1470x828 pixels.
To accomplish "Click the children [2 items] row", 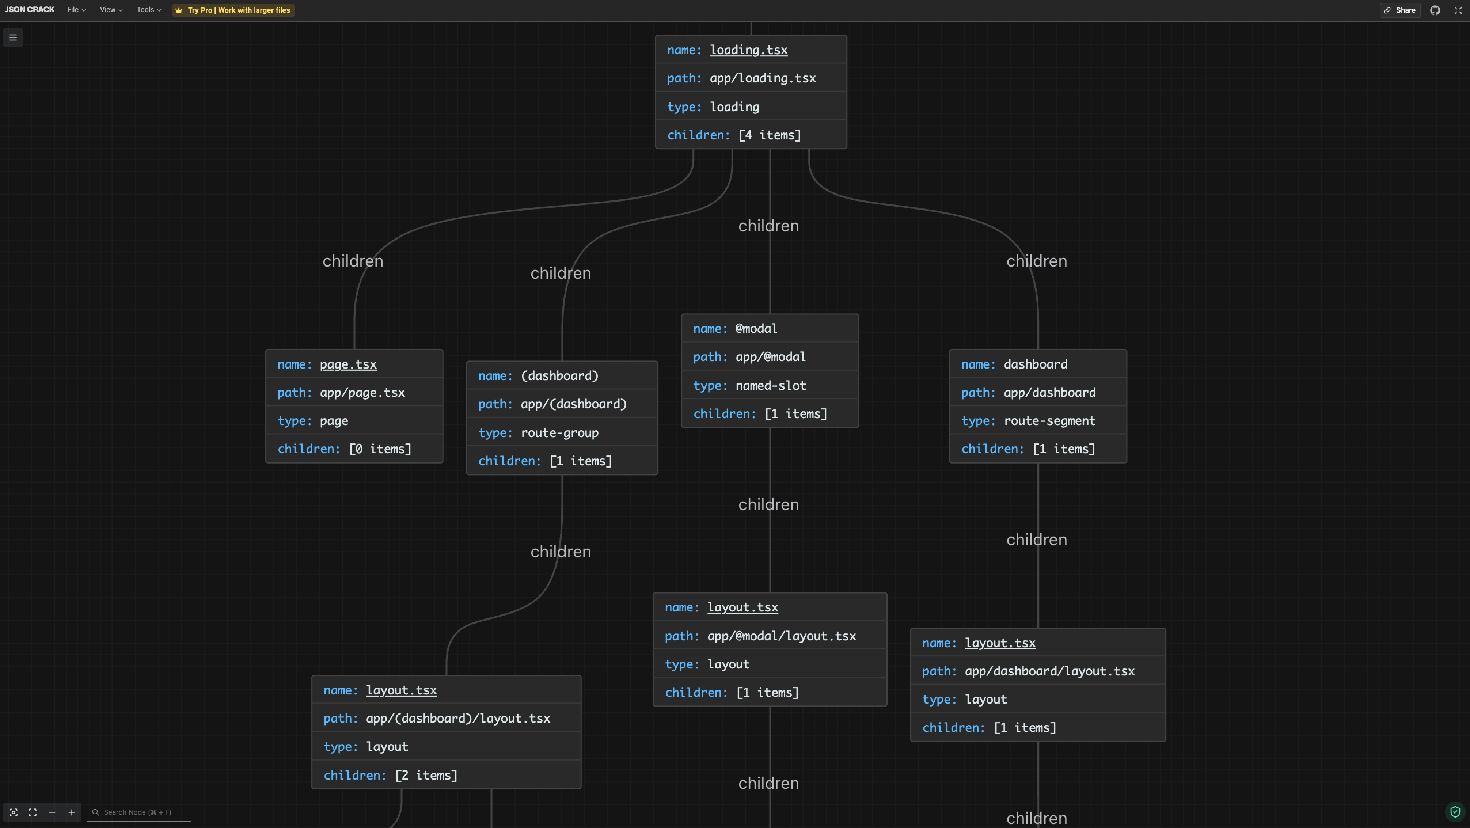I will (x=446, y=775).
